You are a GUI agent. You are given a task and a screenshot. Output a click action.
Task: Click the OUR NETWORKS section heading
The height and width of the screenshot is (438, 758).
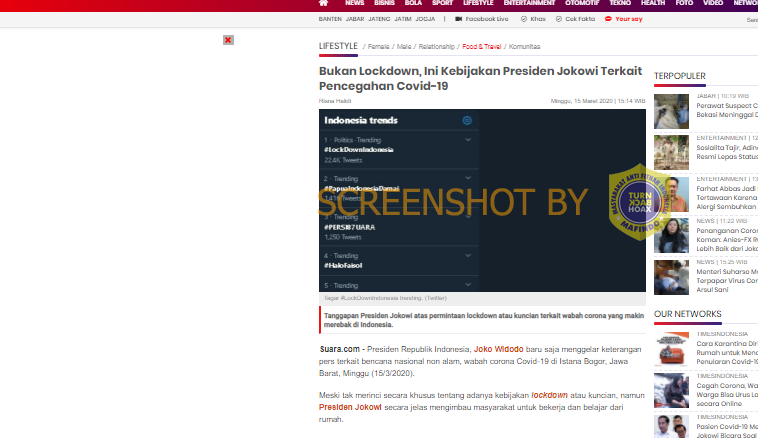(x=687, y=314)
